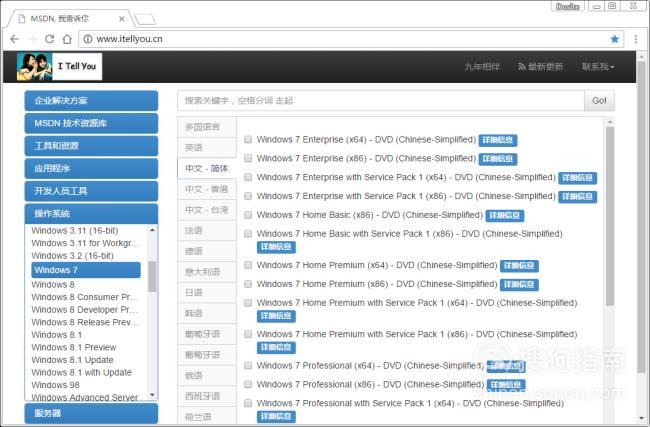Check Windows 7 Enterprise (x64) DVD checkbox
The height and width of the screenshot is (427, 650).
click(248, 140)
